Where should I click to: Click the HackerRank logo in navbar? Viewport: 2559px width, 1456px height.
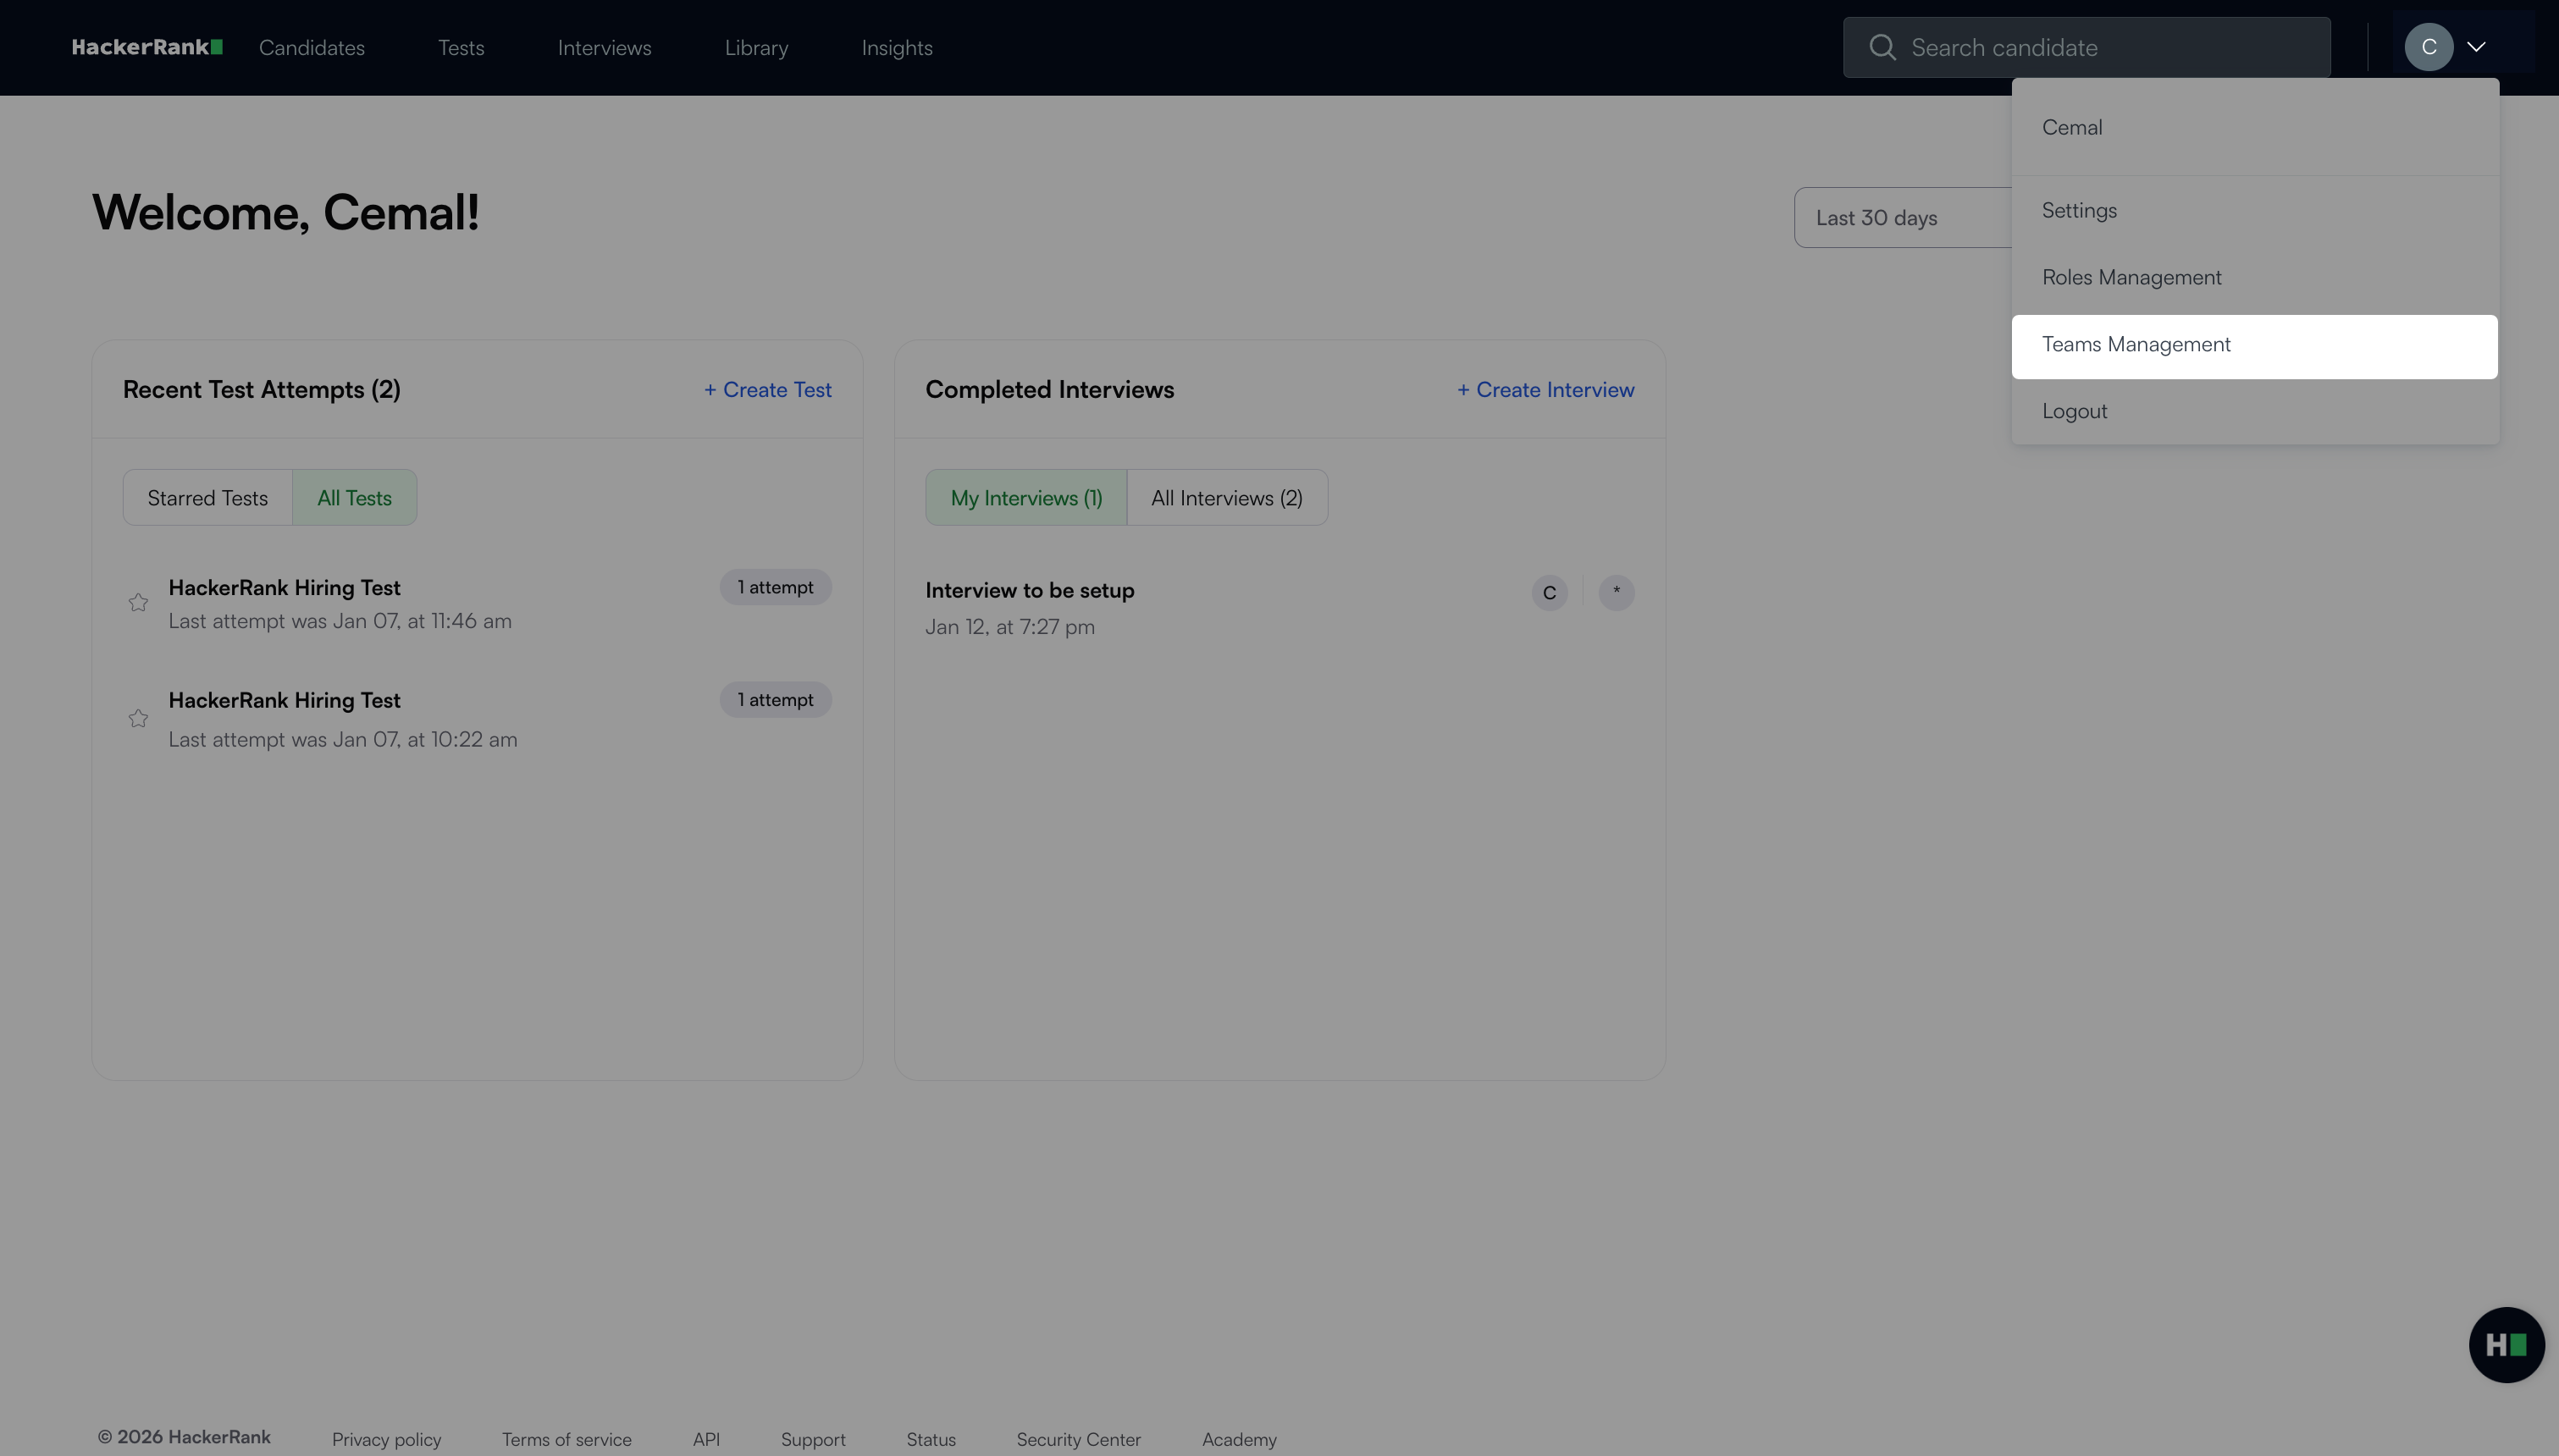[147, 47]
